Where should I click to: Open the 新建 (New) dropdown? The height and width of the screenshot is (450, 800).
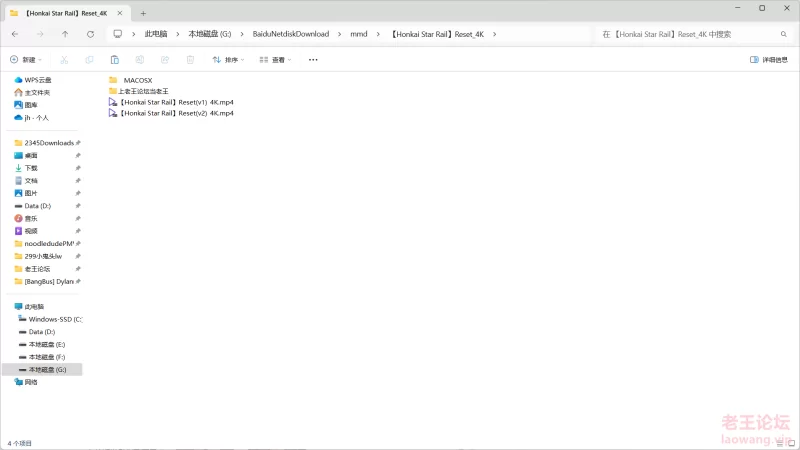[x=26, y=60]
